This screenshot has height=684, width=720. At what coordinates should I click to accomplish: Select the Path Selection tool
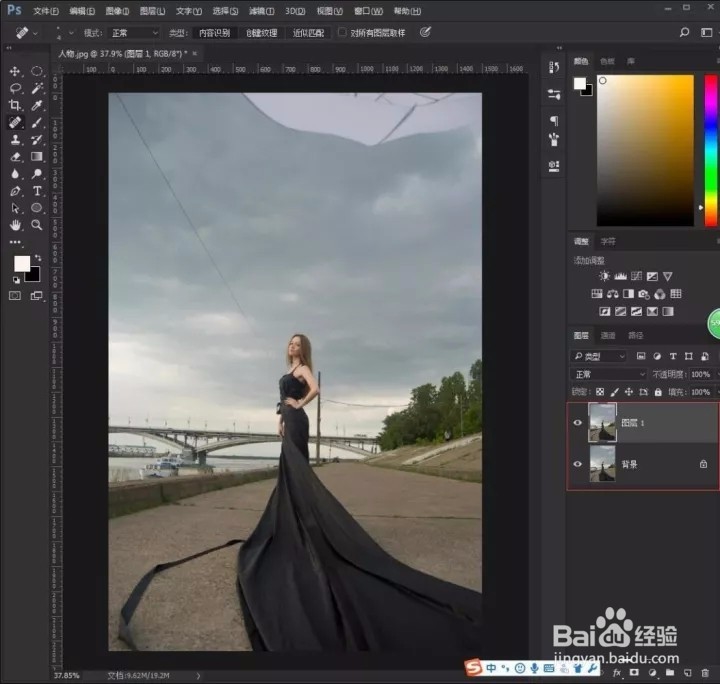point(15,208)
